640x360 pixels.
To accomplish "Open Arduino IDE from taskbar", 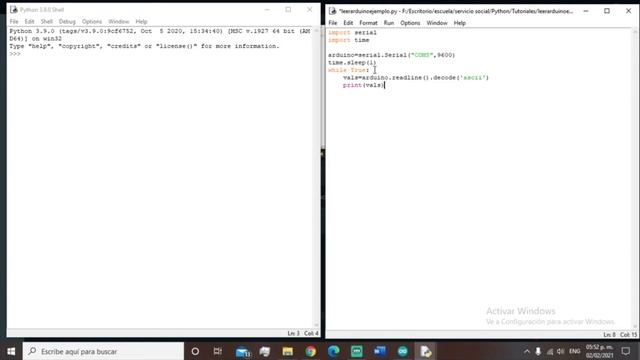I will tap(402, 351).
